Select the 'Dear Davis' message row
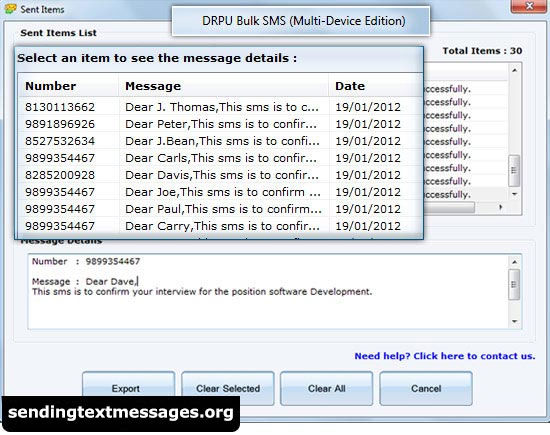Screen dimensions: 550x435 tap(220, 175)
